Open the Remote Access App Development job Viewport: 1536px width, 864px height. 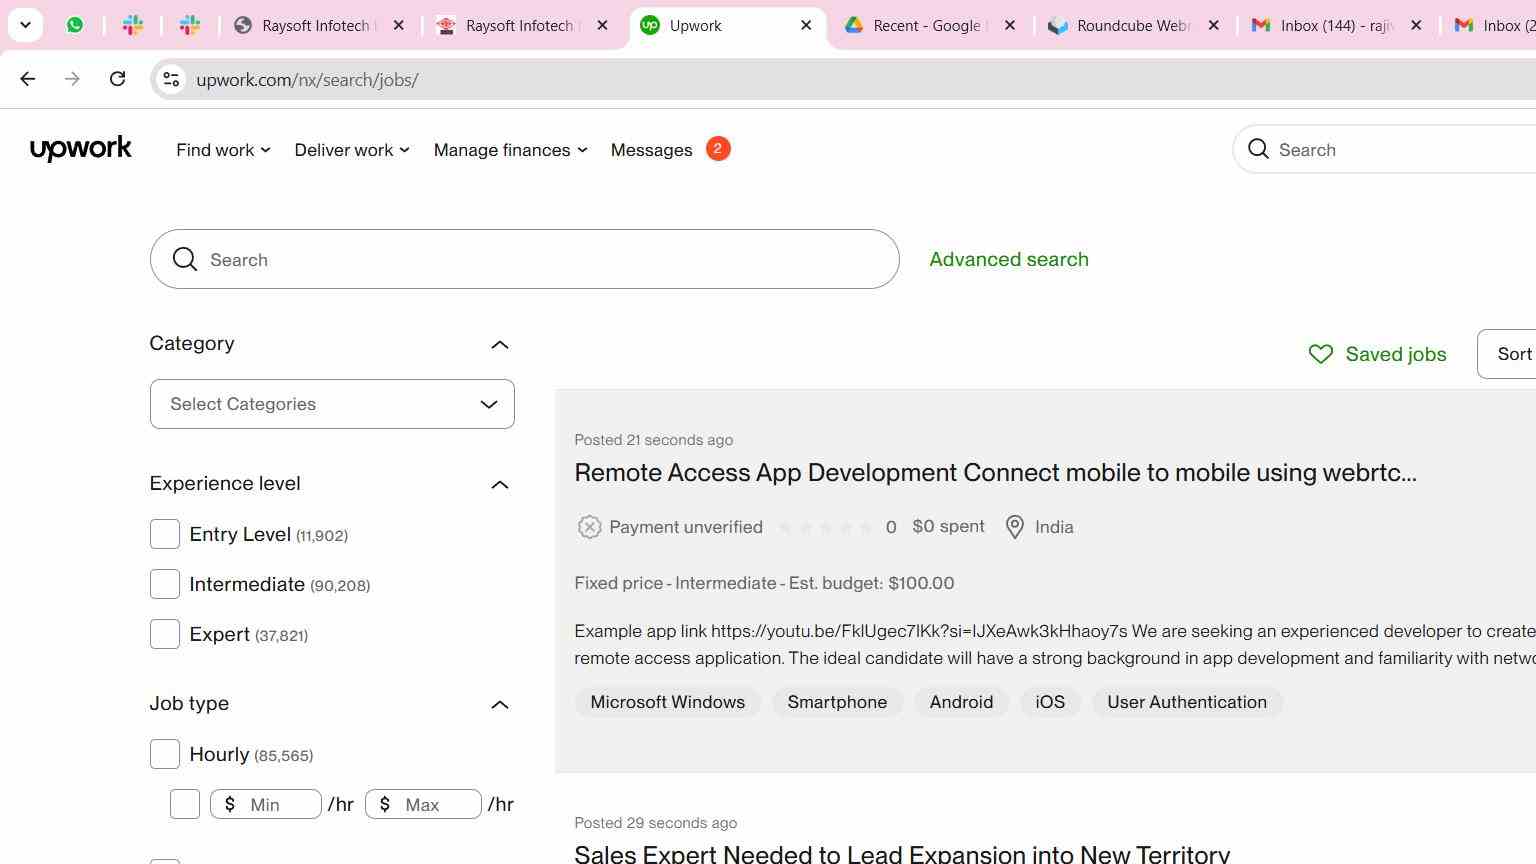pos(995,472)
